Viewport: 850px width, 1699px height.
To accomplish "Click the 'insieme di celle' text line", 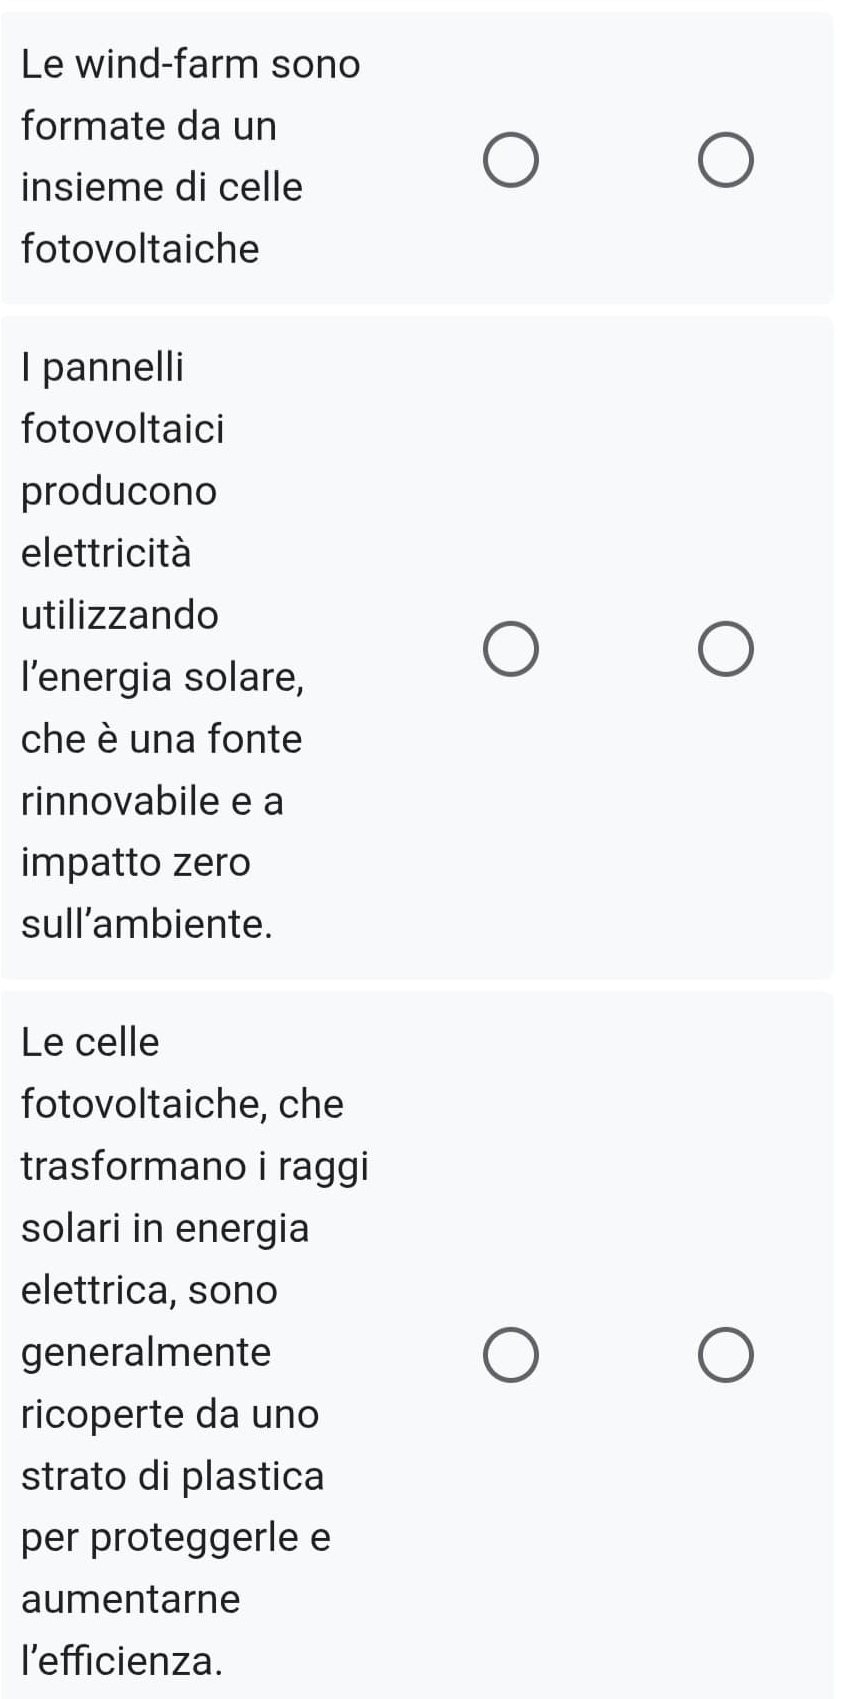I will [161, 187].
